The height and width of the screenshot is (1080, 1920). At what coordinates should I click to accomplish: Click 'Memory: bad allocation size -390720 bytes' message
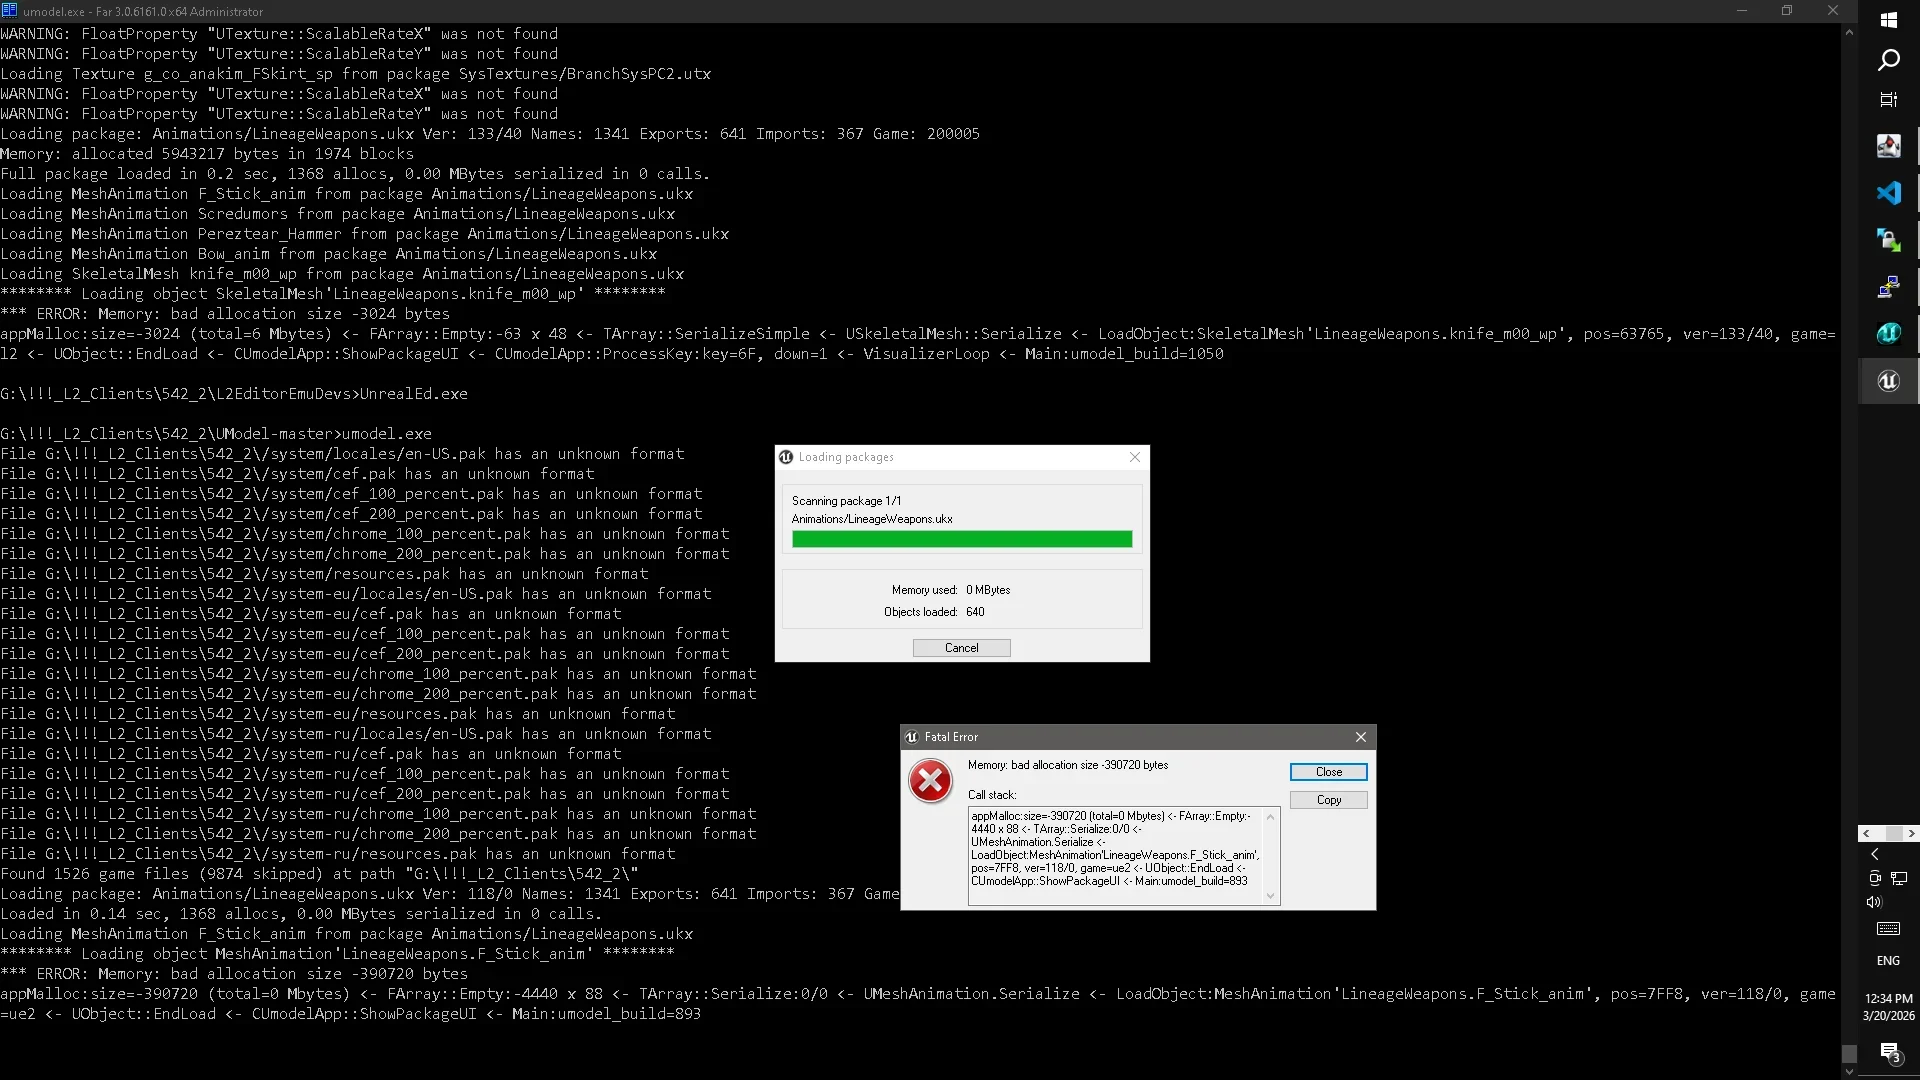(x=1067, y=765)
